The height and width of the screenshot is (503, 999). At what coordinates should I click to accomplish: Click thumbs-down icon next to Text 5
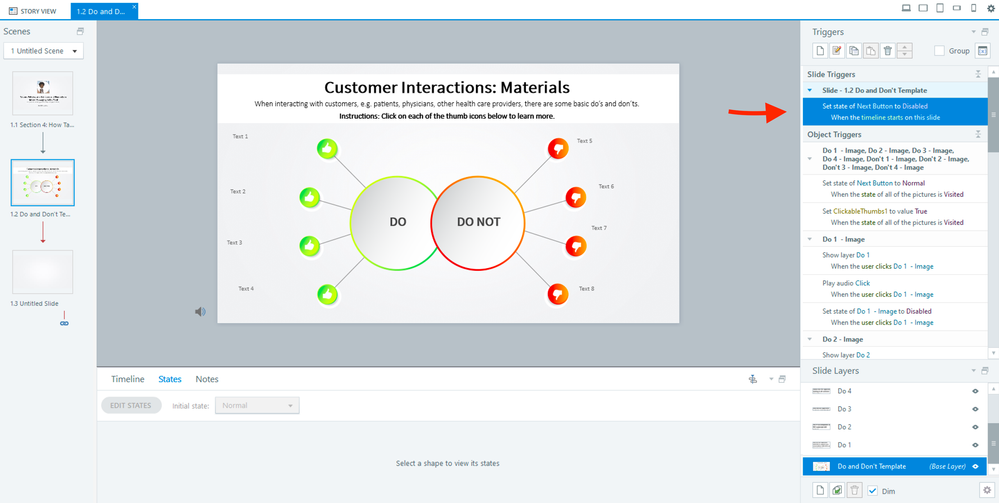558,149
